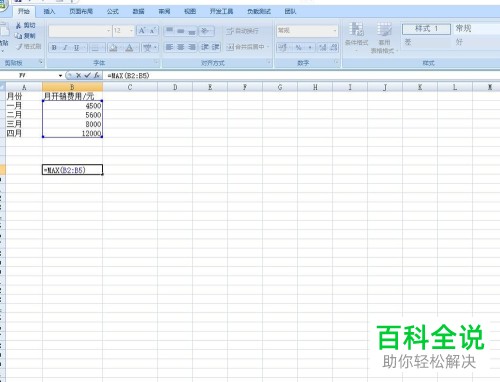Click the Insert Function fx button
The image size is (500, 382).
(97, 75)
